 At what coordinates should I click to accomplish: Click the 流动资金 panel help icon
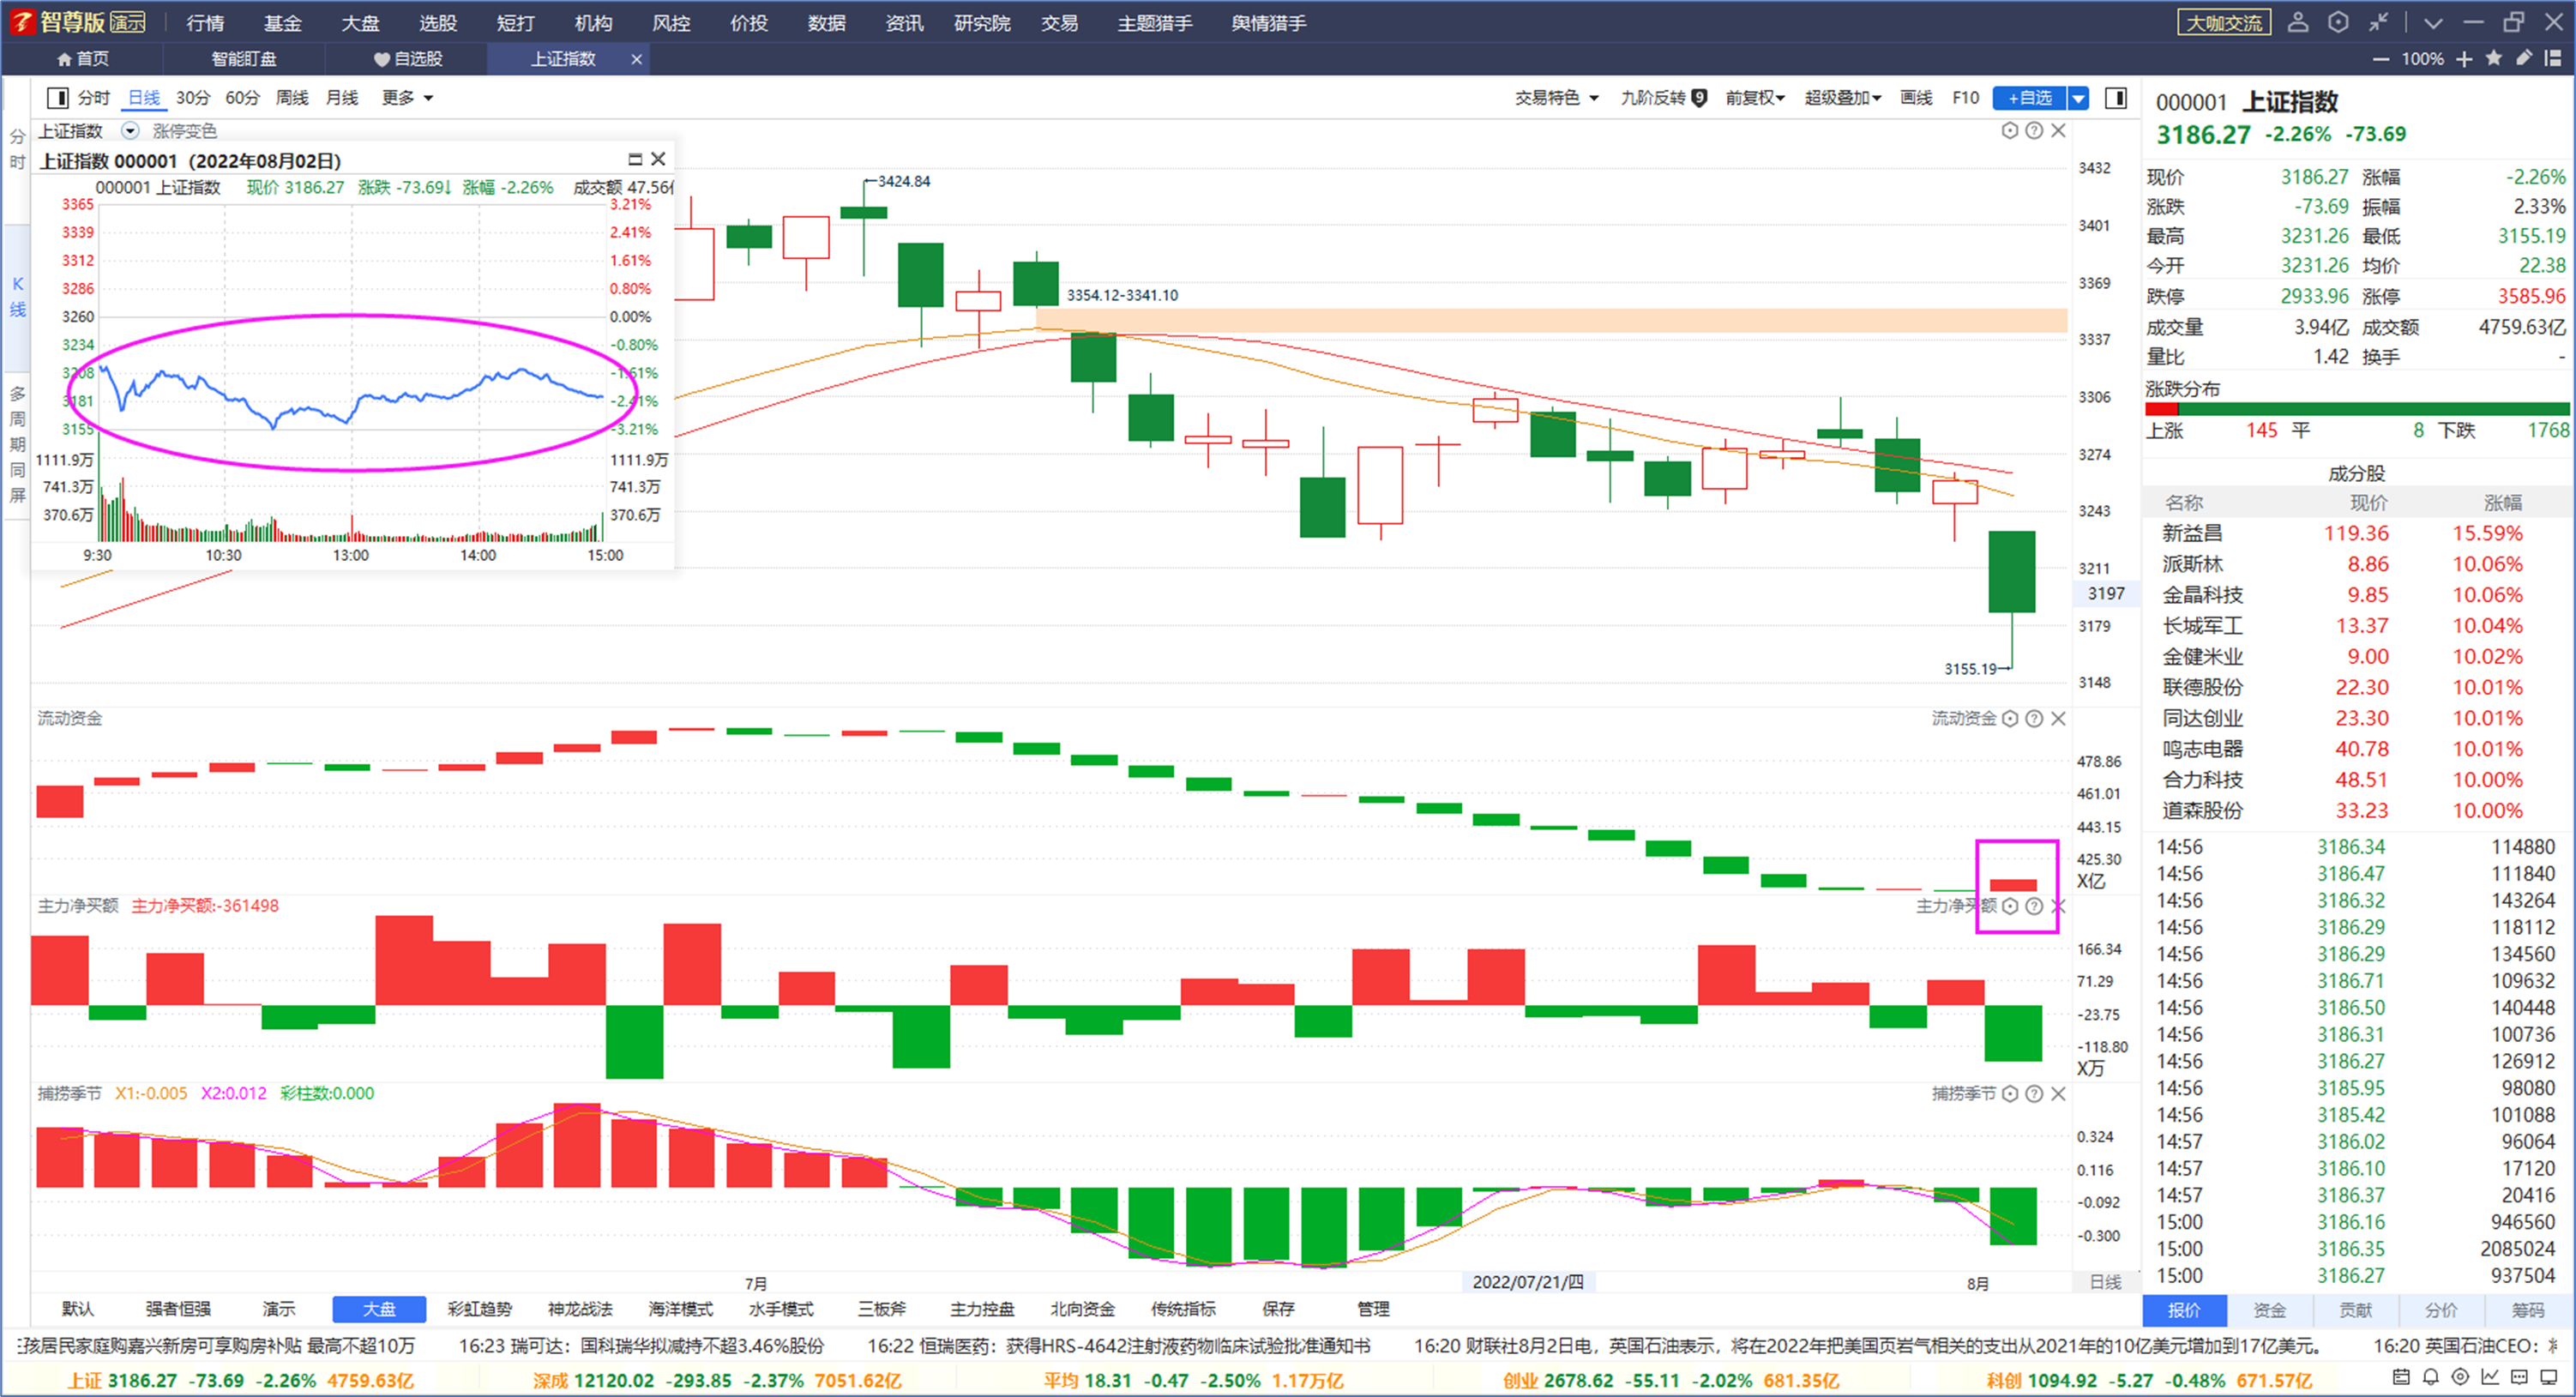pyautogui.click(x=2034, y=718)
